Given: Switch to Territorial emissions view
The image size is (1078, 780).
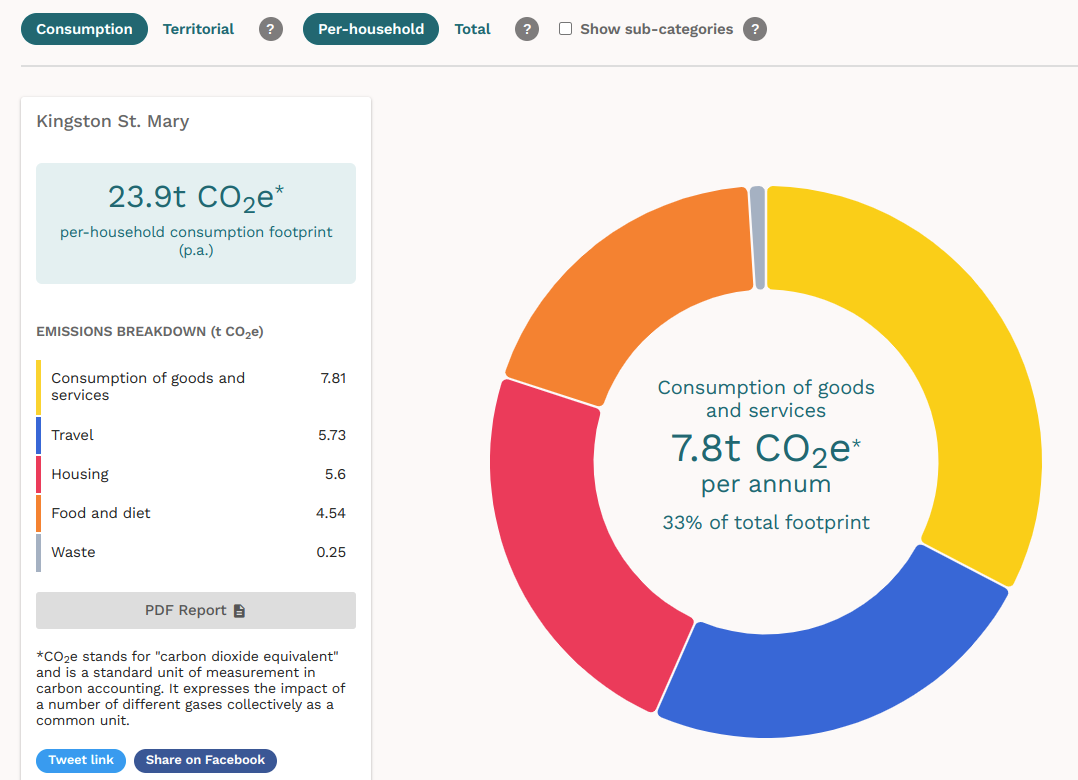Looking at the screenshot, I should (x=198, y=29).
